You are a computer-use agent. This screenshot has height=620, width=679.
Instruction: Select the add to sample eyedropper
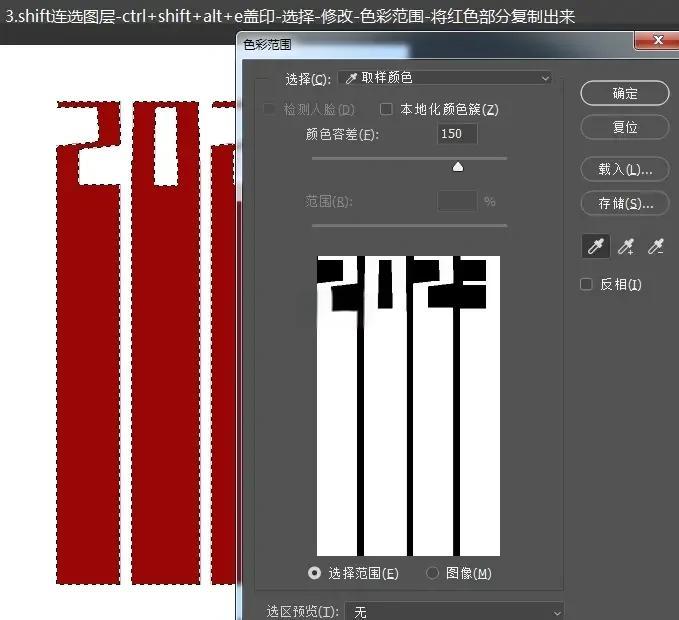coord(626,246)
